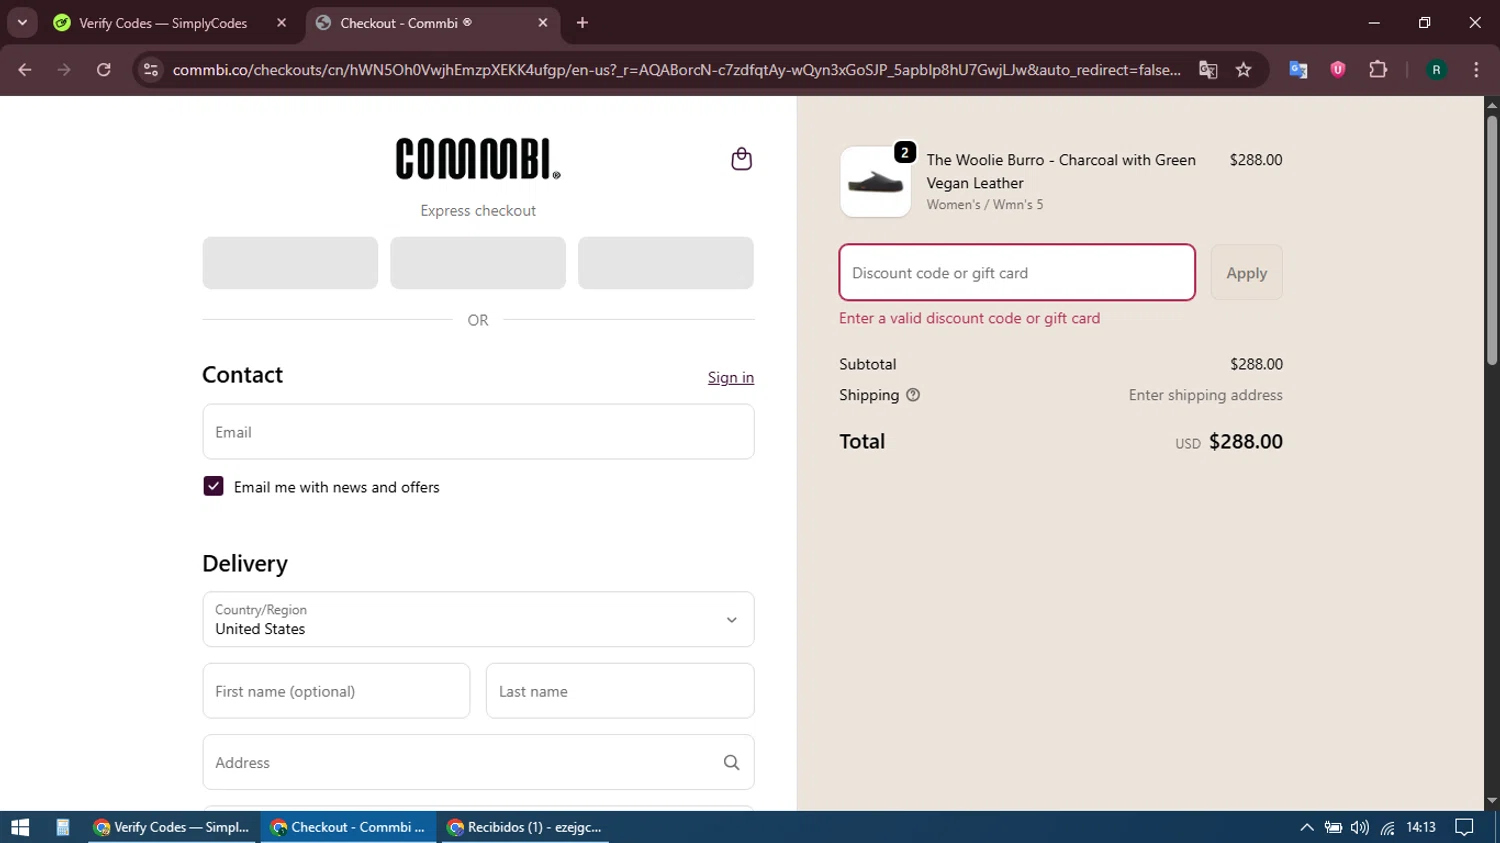Image resolution: width=1500 pixels, height=843 pixels.
Task: Click the volume speaker icon in tray
Action: pyautogui.click(x=1359, y=827)
